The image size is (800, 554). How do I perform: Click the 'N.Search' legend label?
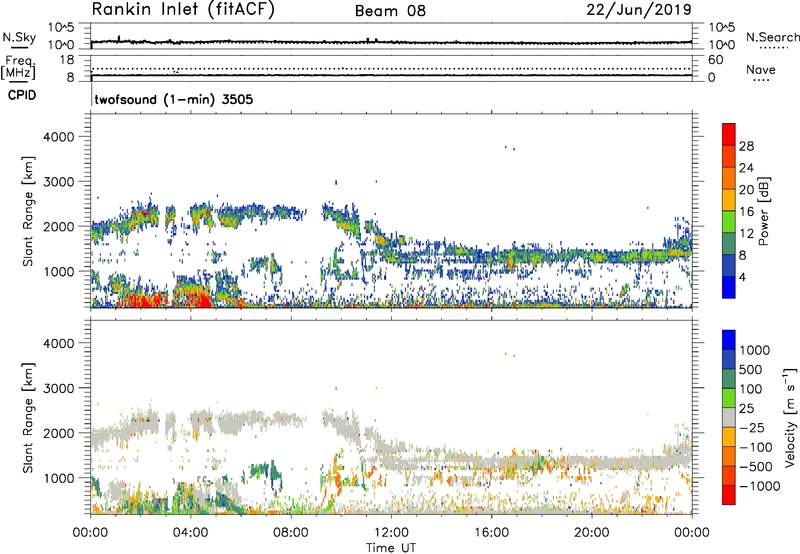pyautogui.click(x=772, y=37)
